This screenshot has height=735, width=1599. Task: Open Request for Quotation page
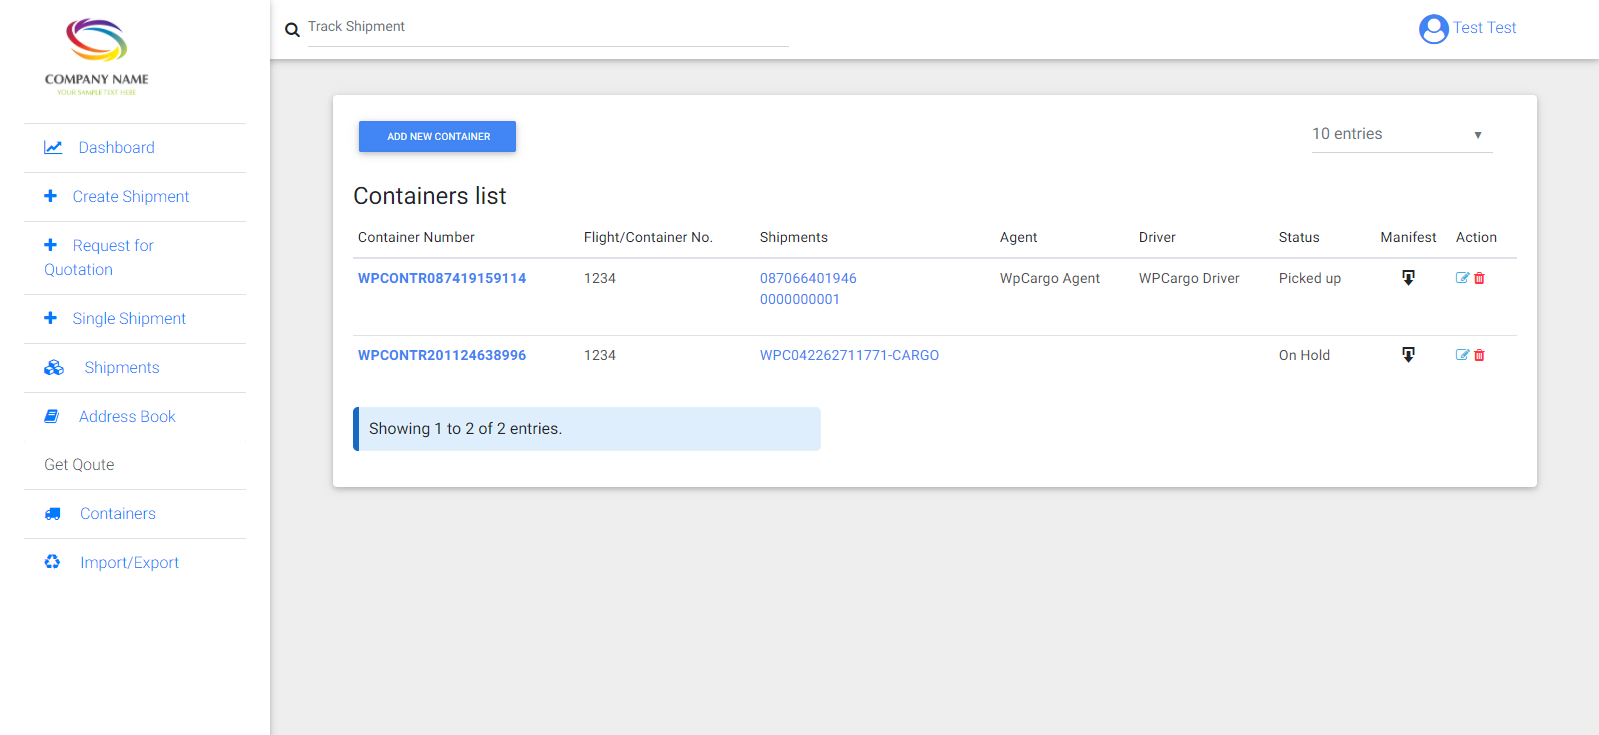pos(99,258)
